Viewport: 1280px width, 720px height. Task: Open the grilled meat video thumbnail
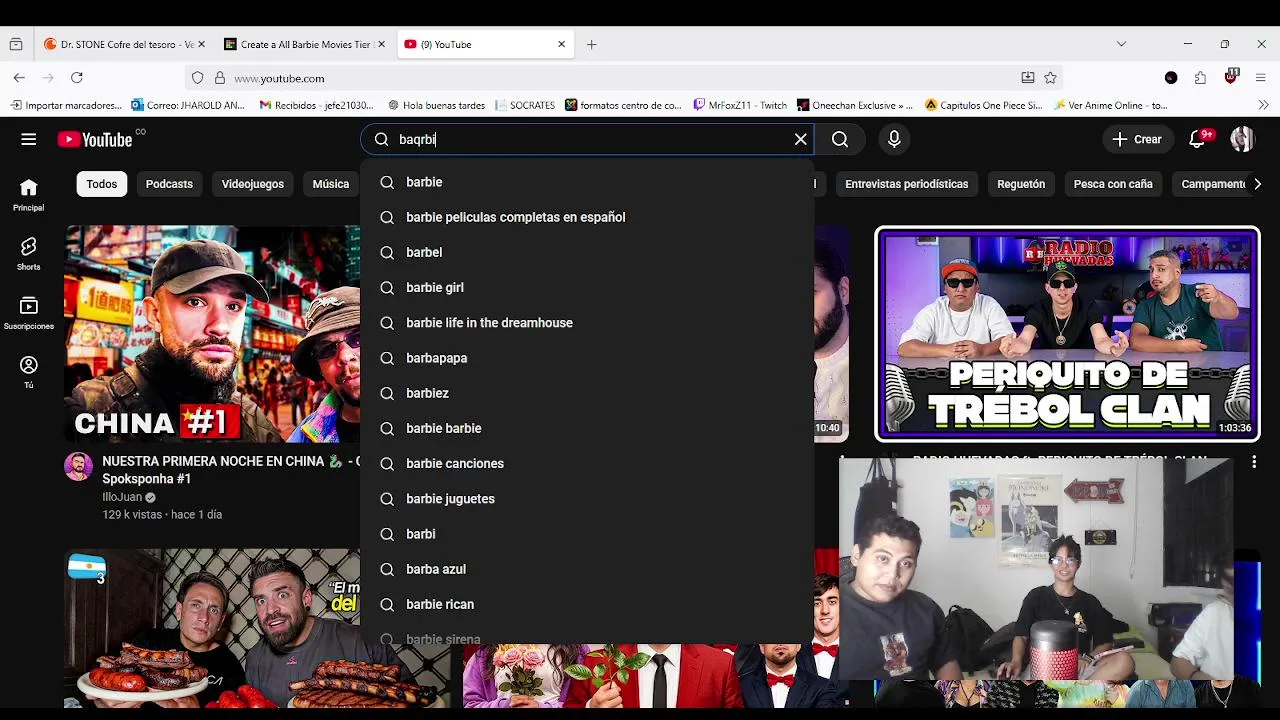coord(212,628)
